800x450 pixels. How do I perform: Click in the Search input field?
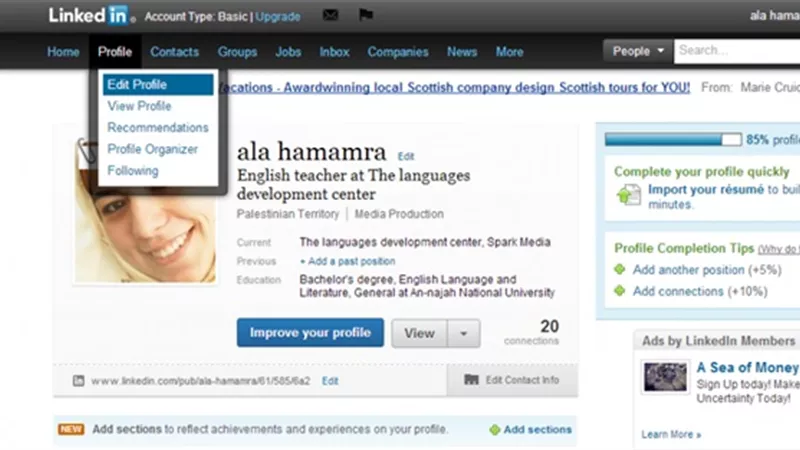(x=737, y=51)
